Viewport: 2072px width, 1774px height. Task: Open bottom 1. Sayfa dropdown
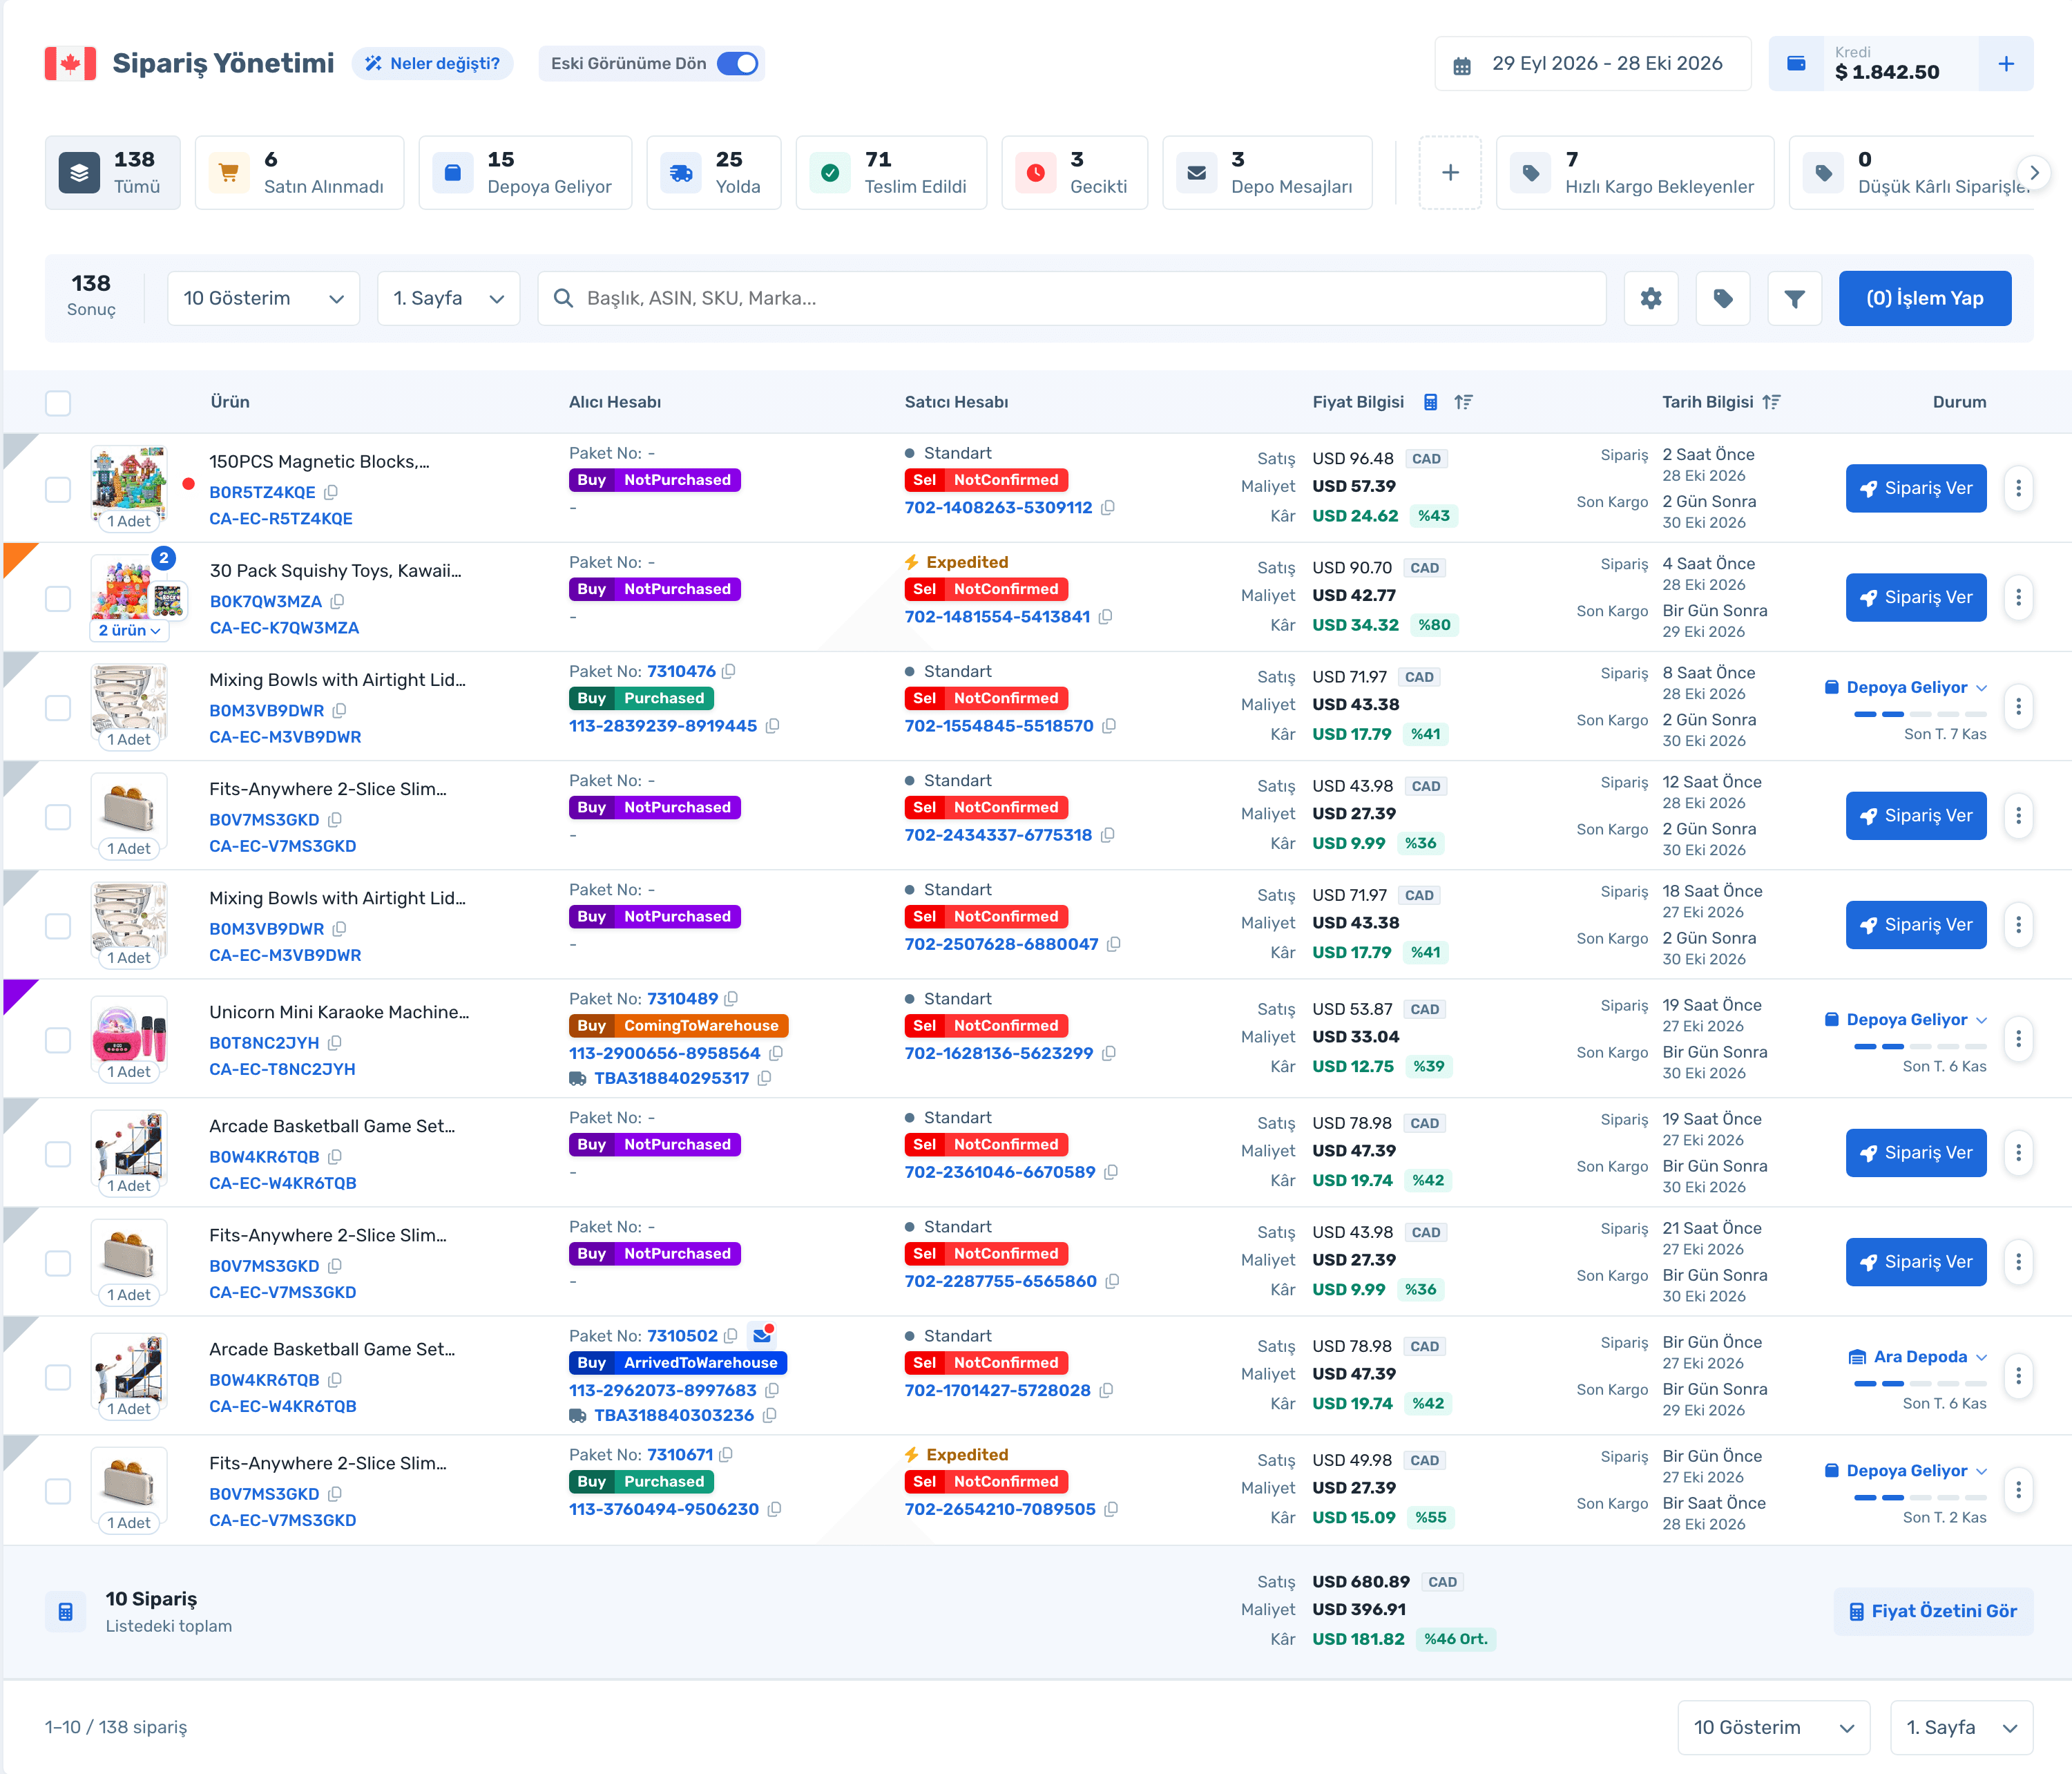click(1962, 1727)
